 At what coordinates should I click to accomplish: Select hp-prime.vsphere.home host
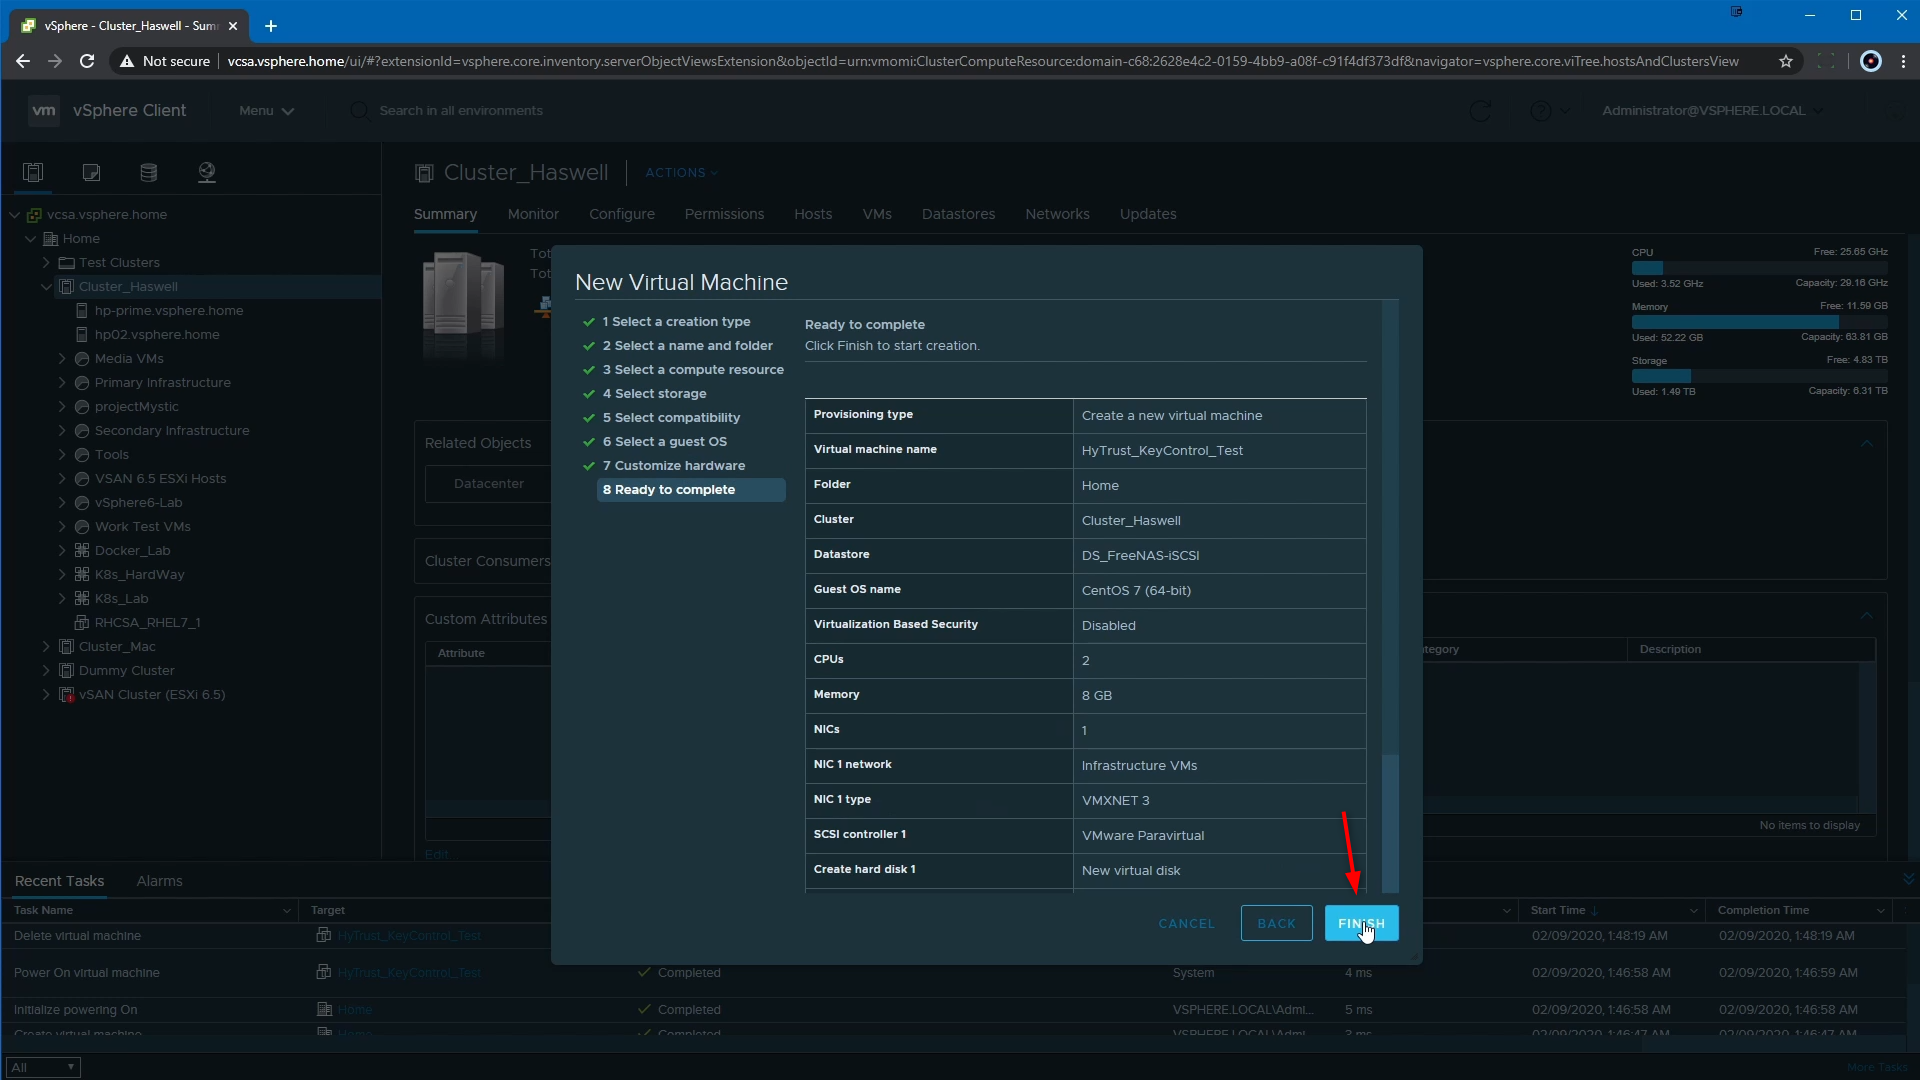[169, 310]
